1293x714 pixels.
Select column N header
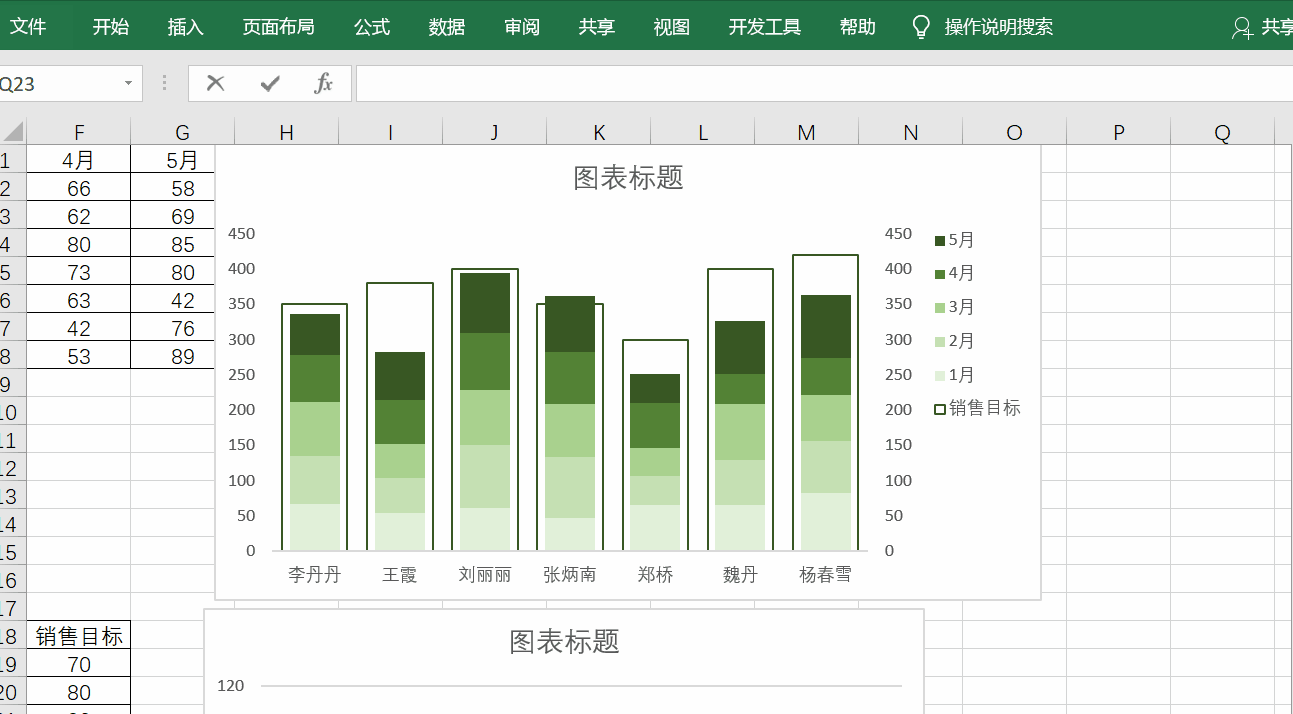point(910,132)
